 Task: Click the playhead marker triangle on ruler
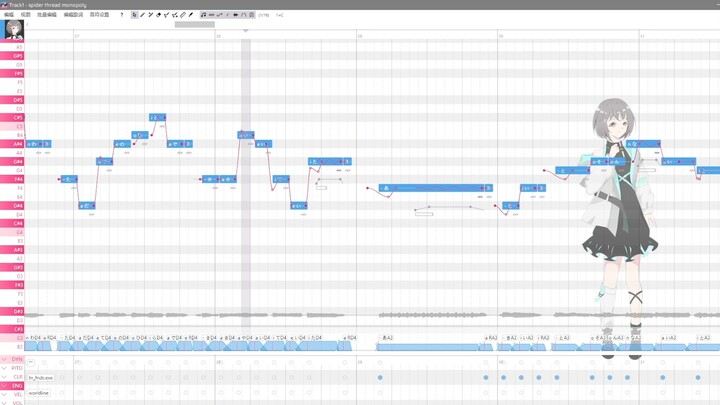[246, 31]
